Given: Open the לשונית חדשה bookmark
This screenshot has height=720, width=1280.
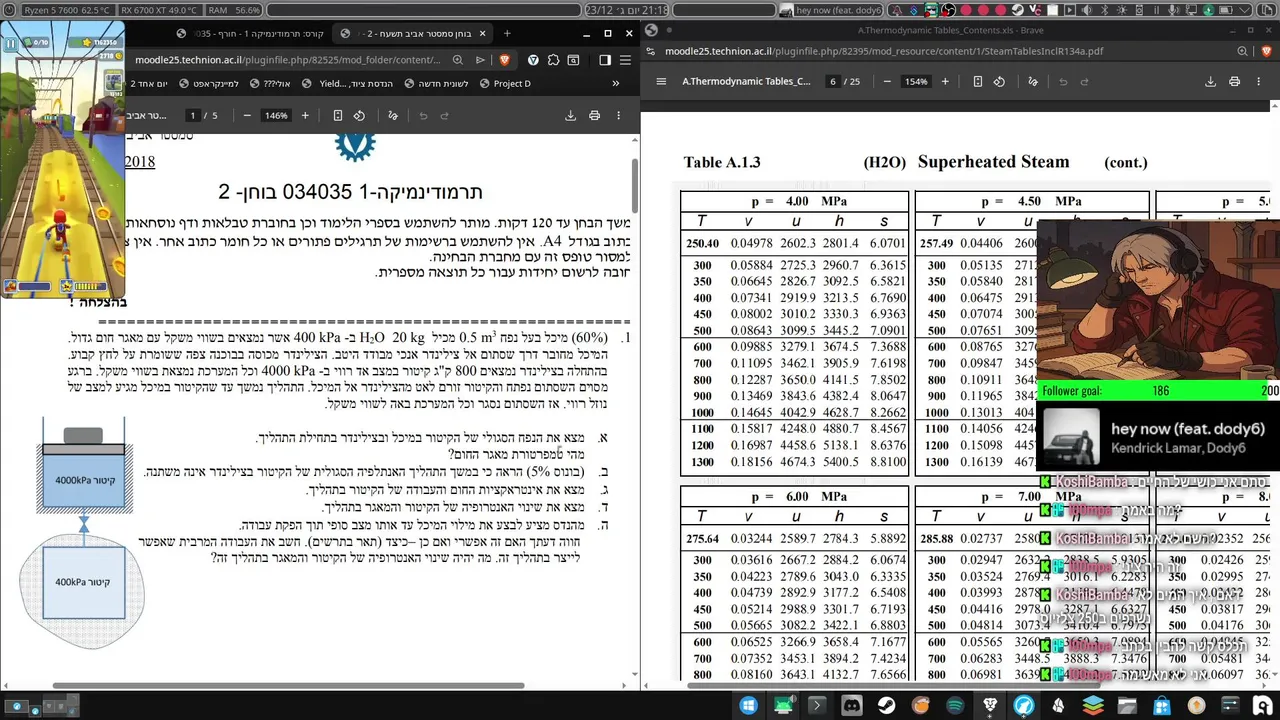Looking at the screenshot, I should [438, 84].
